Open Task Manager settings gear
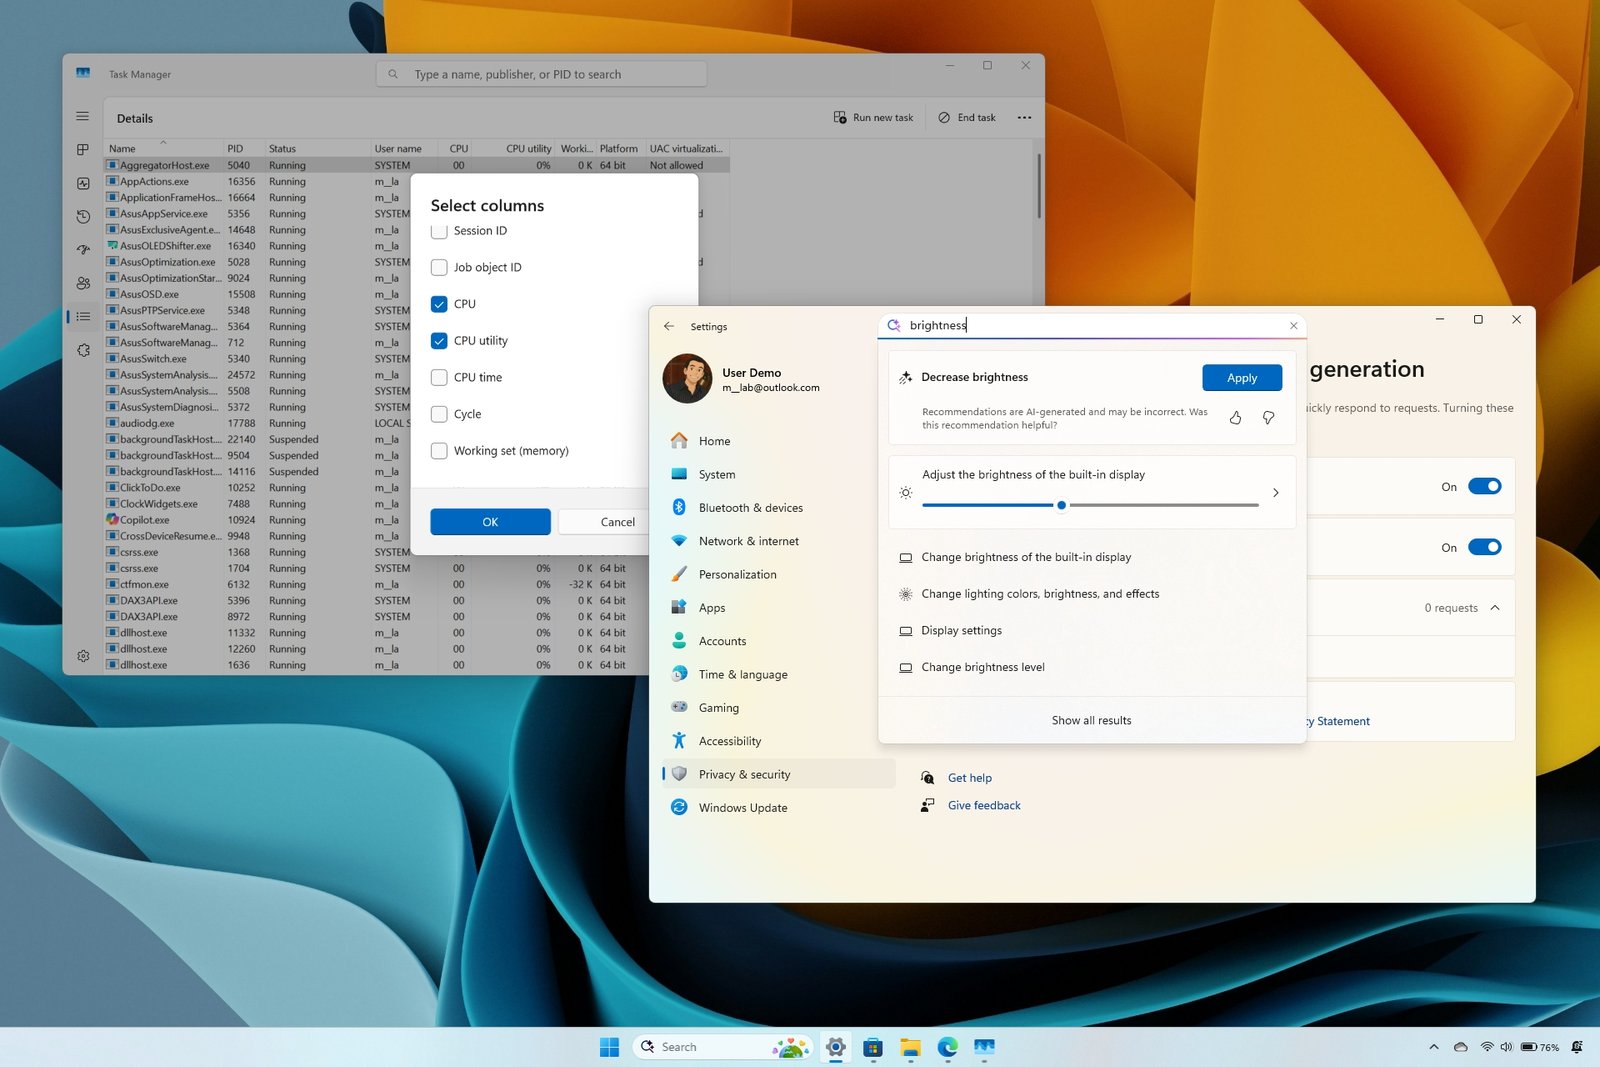This screenshot has width=1600, height=1067. point(83,655)
